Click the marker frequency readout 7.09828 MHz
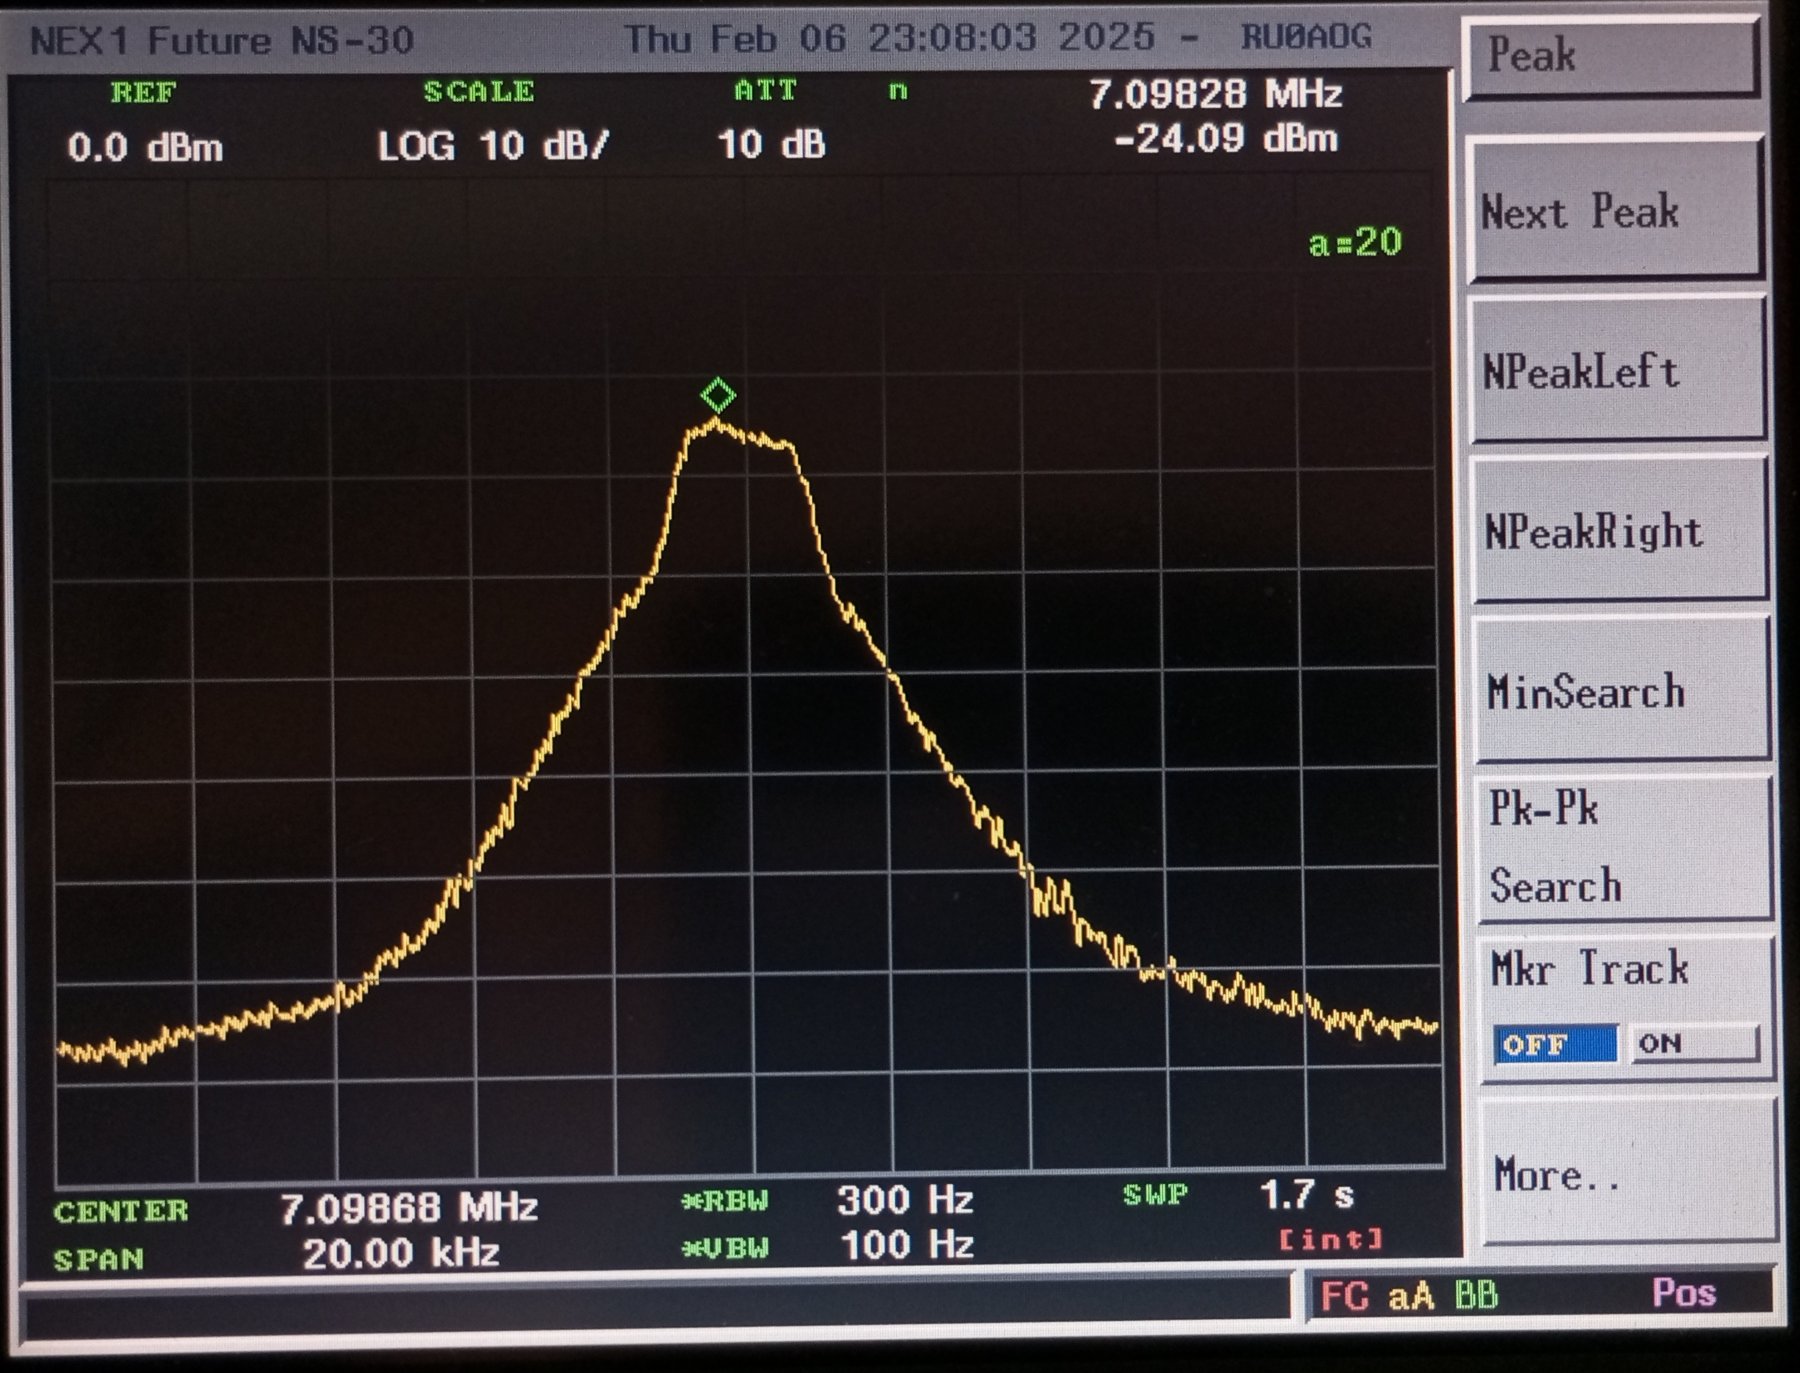 [1214, 95]
